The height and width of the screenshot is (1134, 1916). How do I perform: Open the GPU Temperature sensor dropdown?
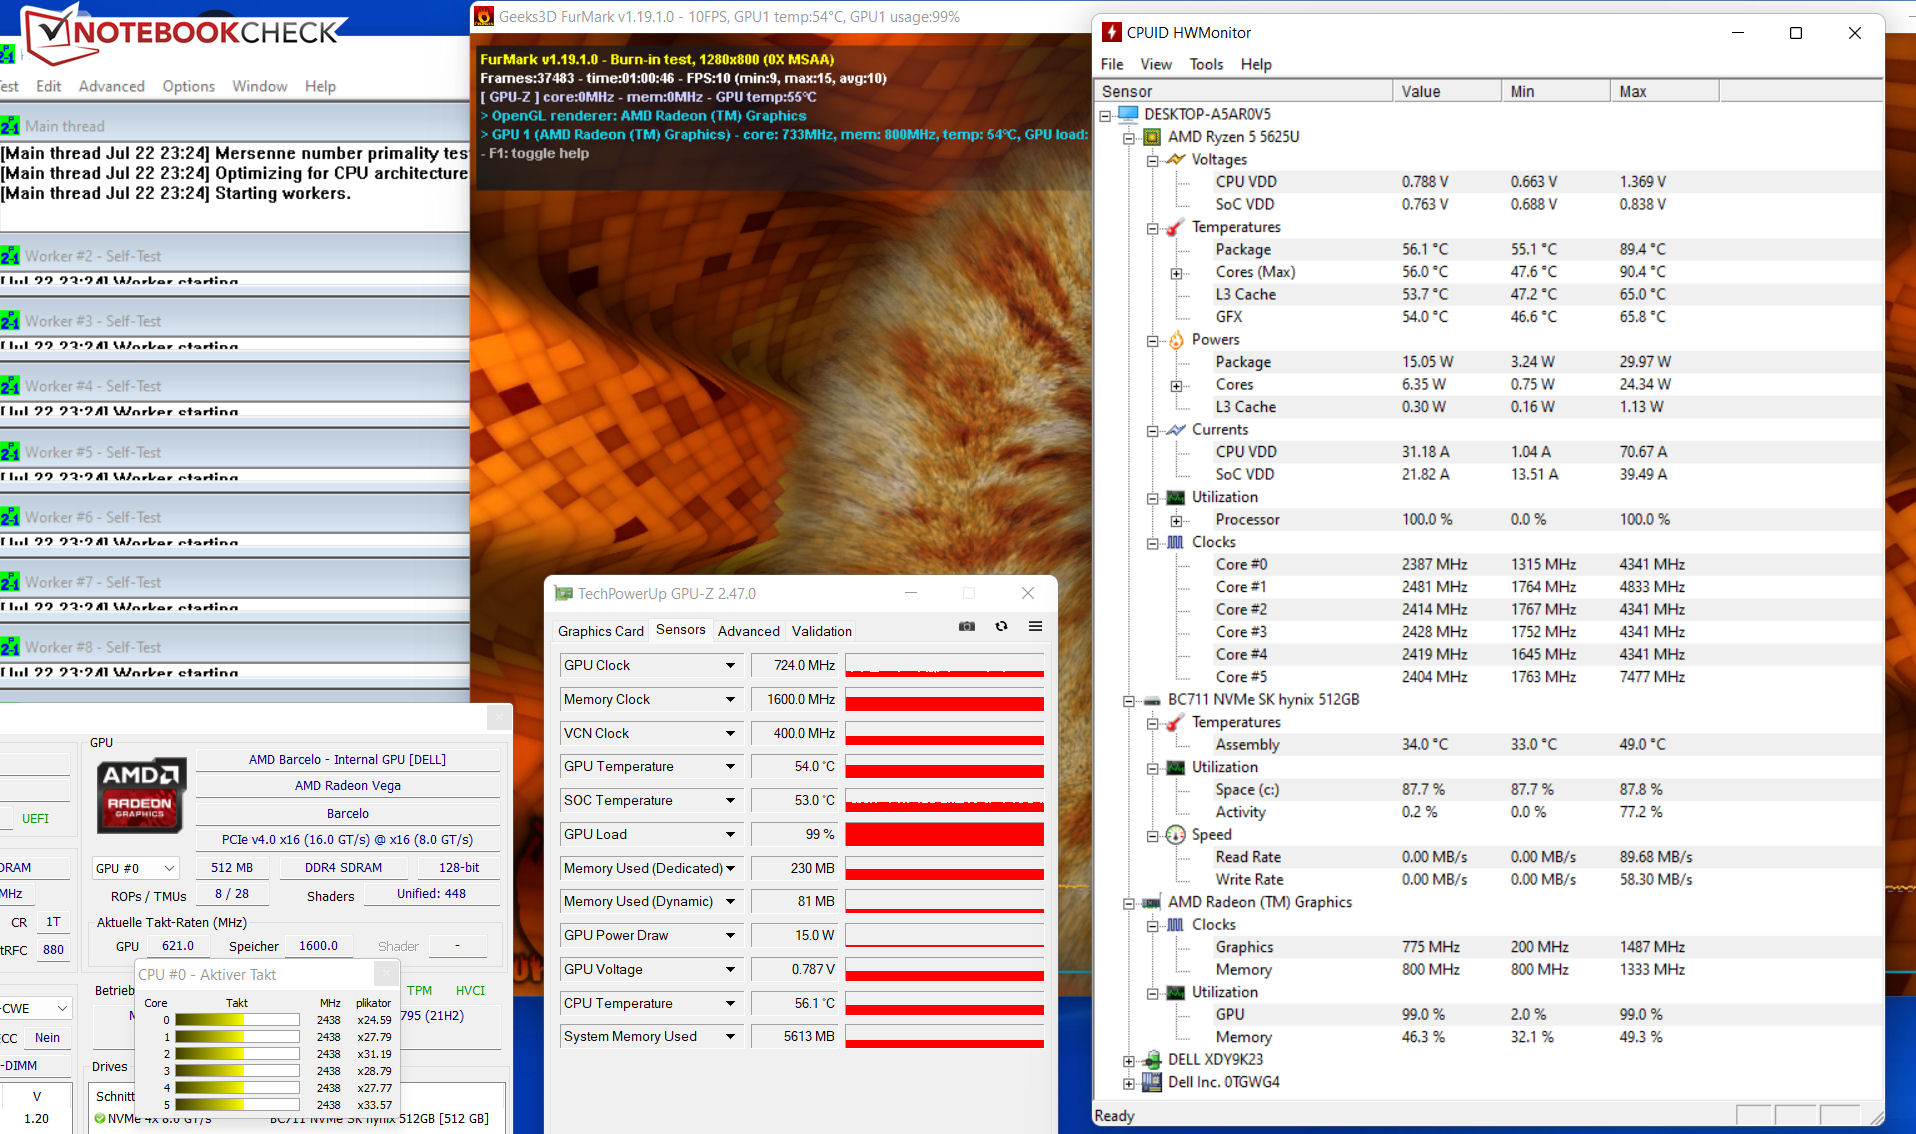(x=730, y=767)
